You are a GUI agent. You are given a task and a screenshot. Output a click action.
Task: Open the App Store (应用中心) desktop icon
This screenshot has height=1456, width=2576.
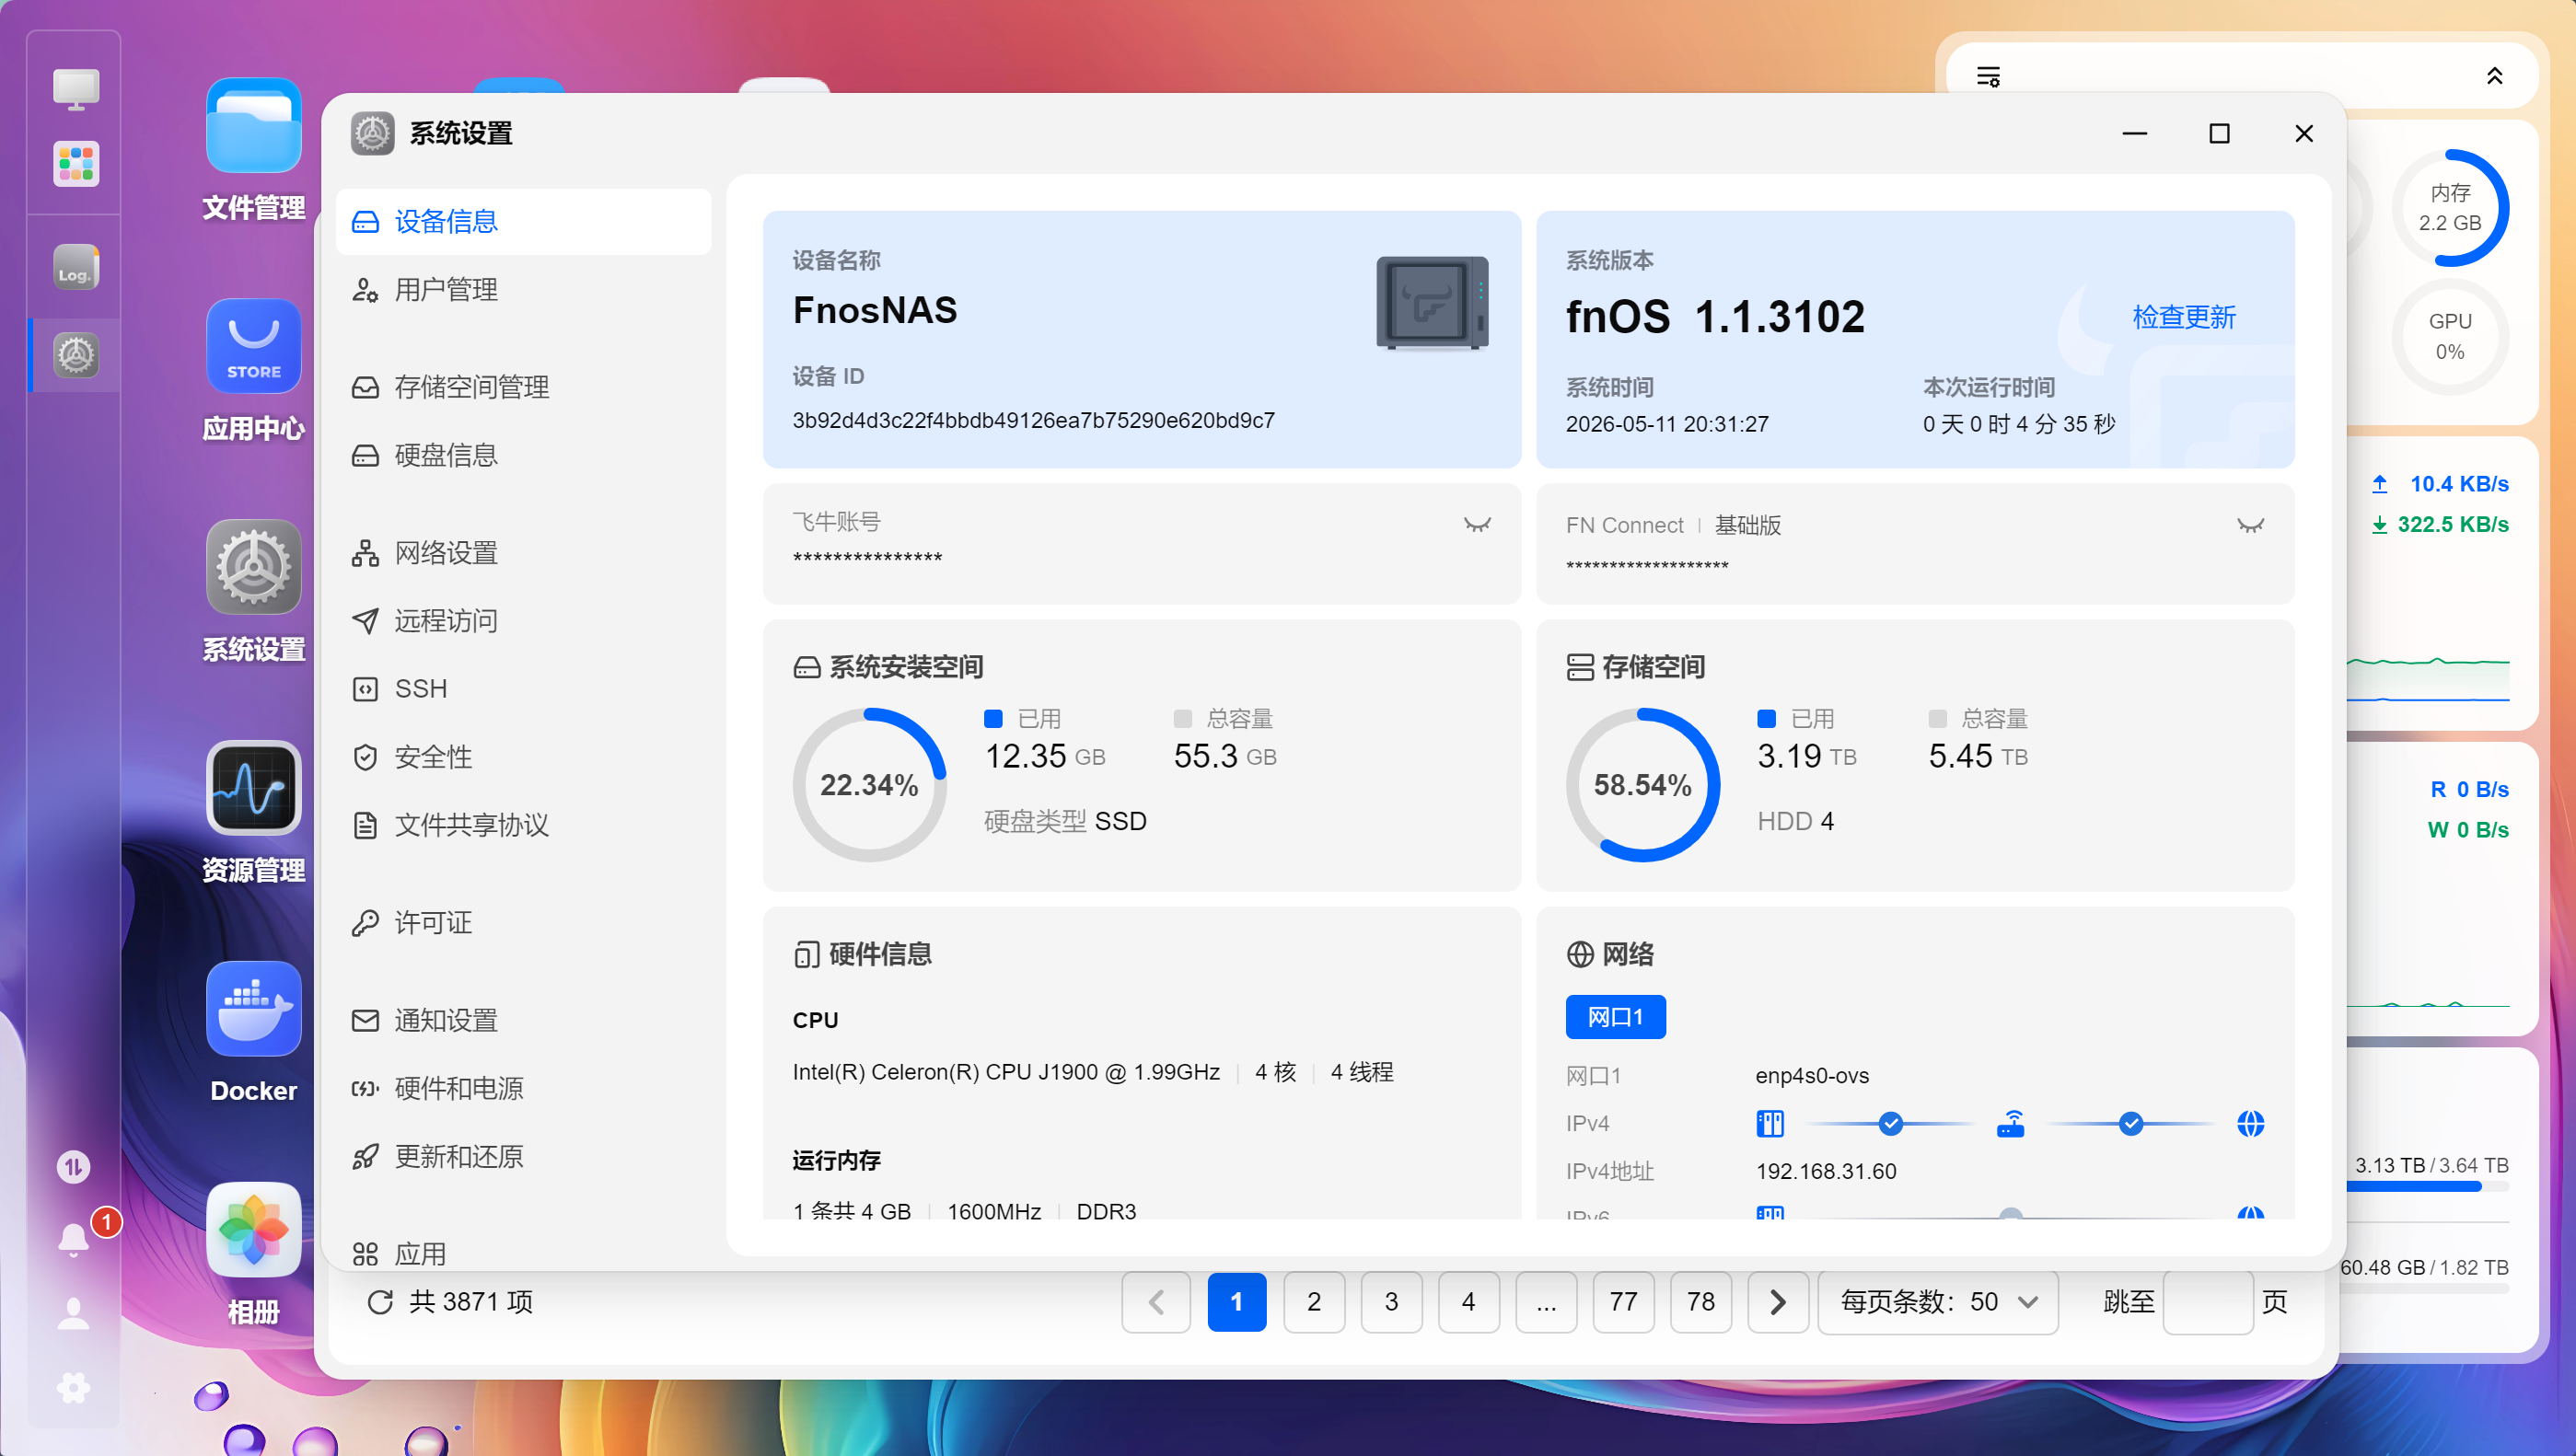click(253, 346)
